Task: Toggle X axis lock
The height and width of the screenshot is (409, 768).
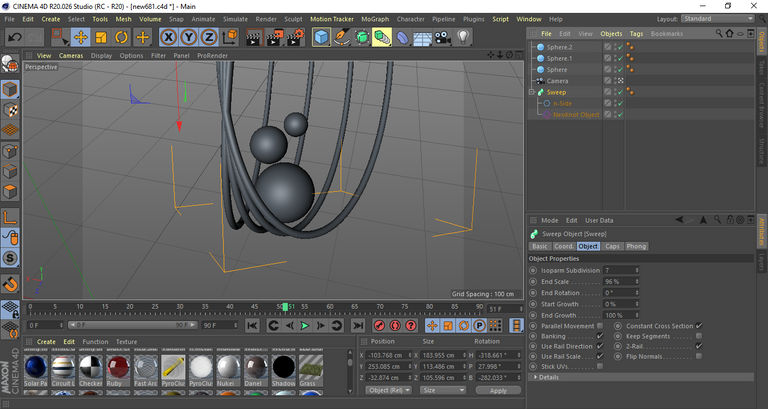Action: (168, 37)
